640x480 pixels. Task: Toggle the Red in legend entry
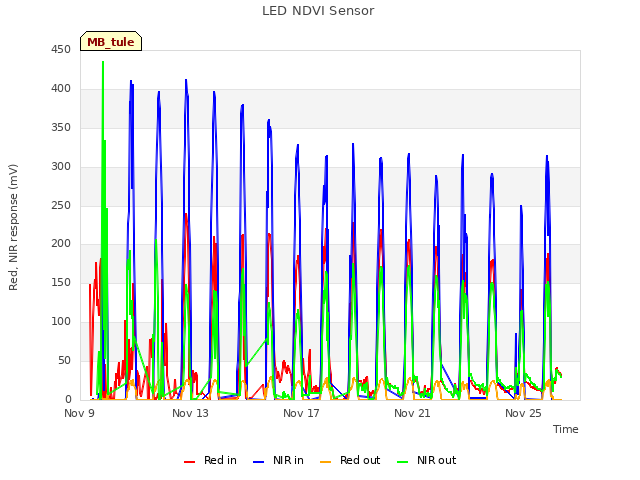tap(210, 460)
